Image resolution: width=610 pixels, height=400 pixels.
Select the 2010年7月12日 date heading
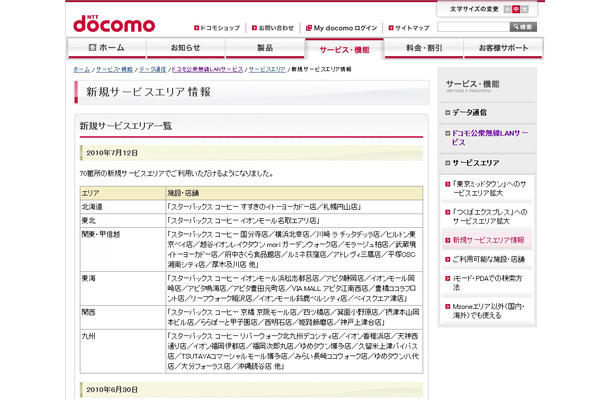(x=112, y=153)
